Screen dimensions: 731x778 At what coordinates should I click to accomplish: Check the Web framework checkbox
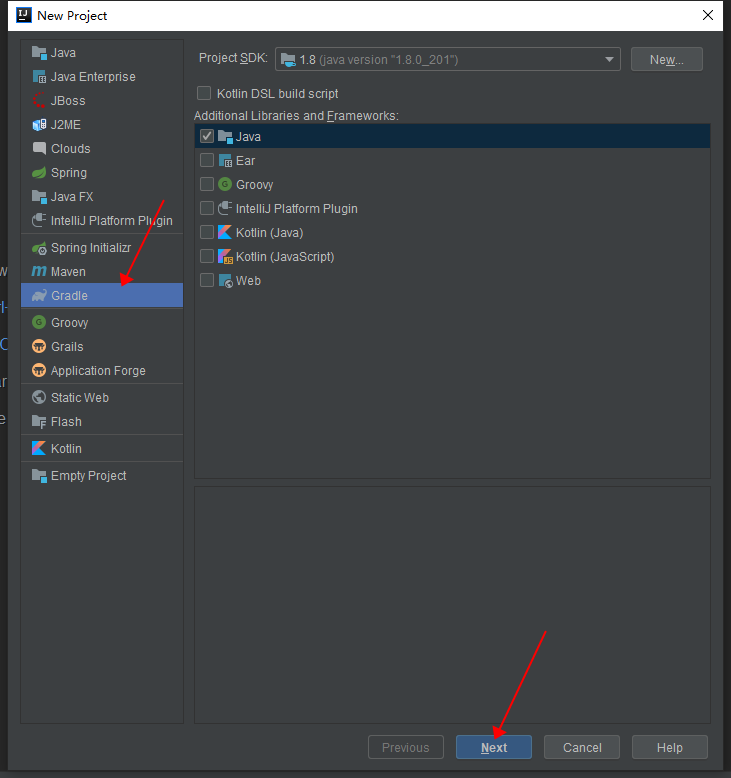point(207,280)
